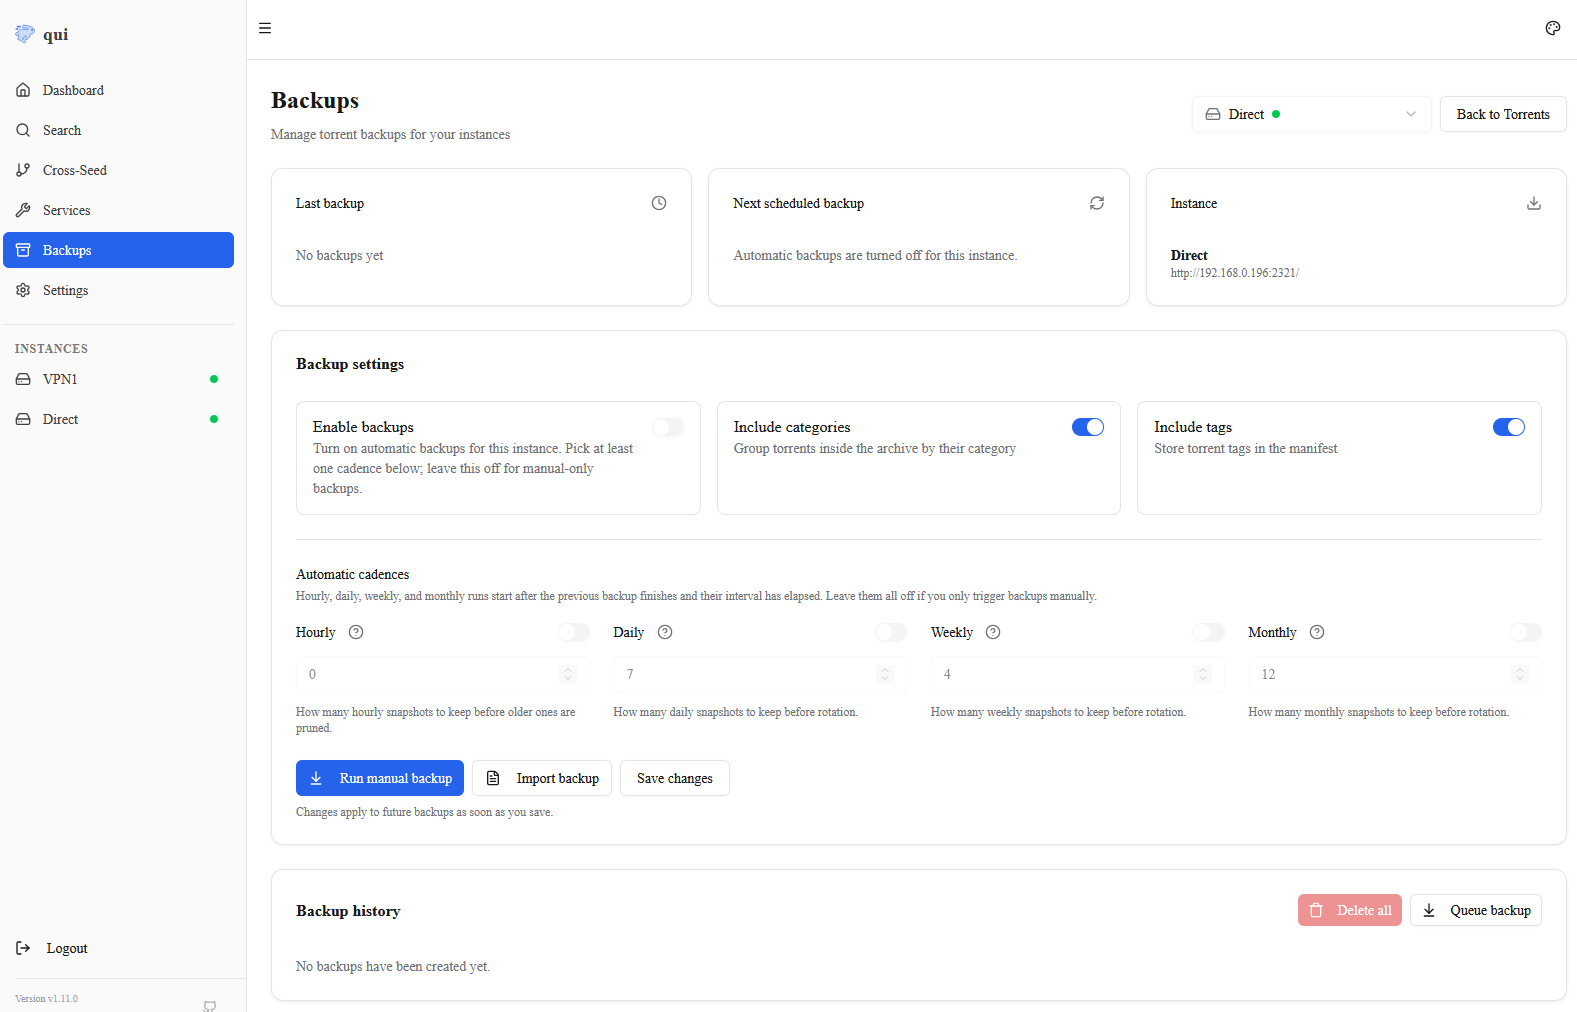Click the Queue backup button
Image resolution: width=1577 pixels, height=1012 pixels.
1476,910
